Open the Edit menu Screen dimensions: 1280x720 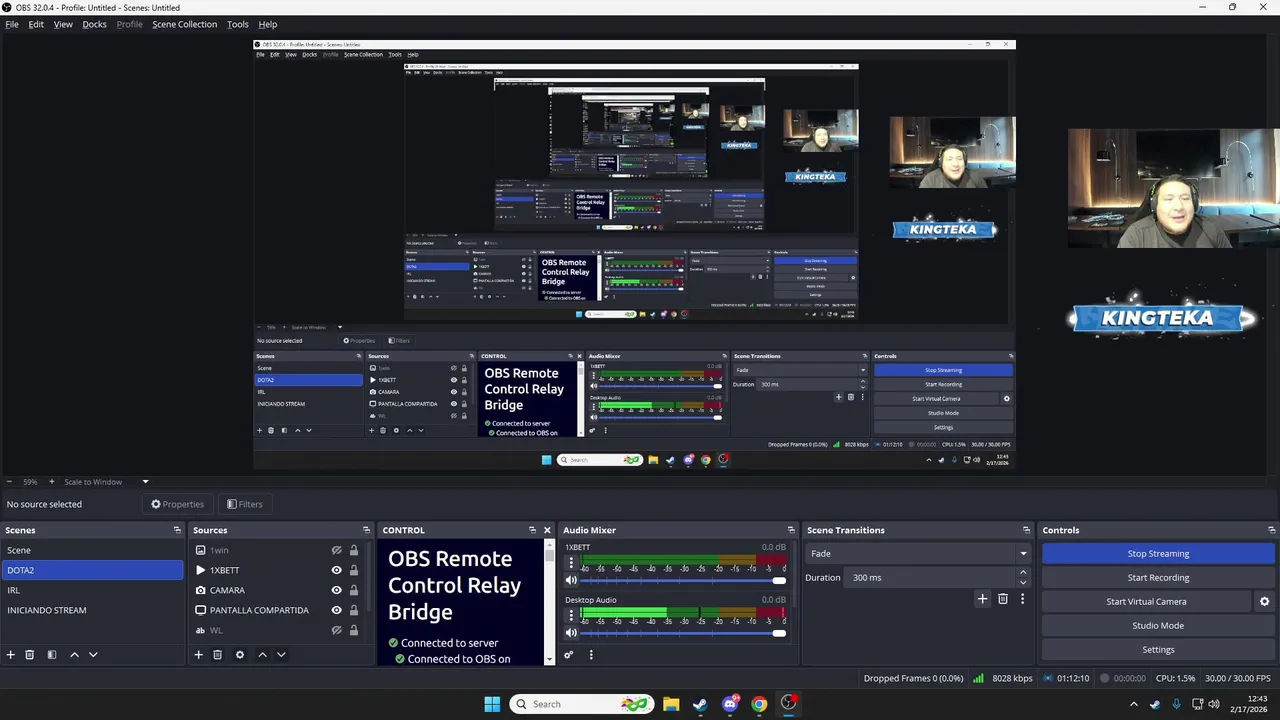tap(36, 24)
